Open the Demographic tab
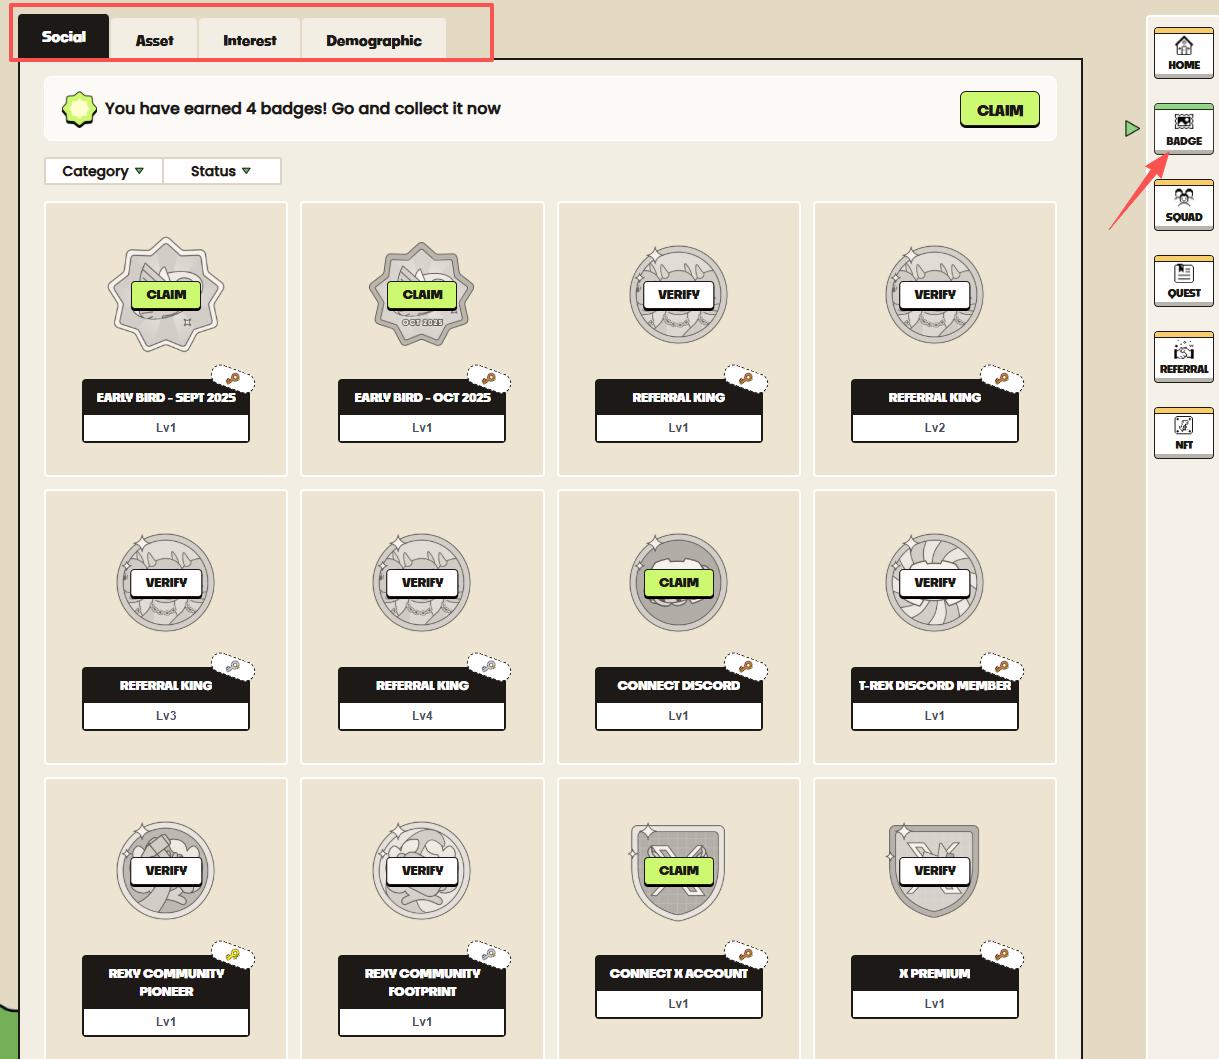Image resolution: width=1219 pixels, height=1059 pixels. tap(374, 40)
